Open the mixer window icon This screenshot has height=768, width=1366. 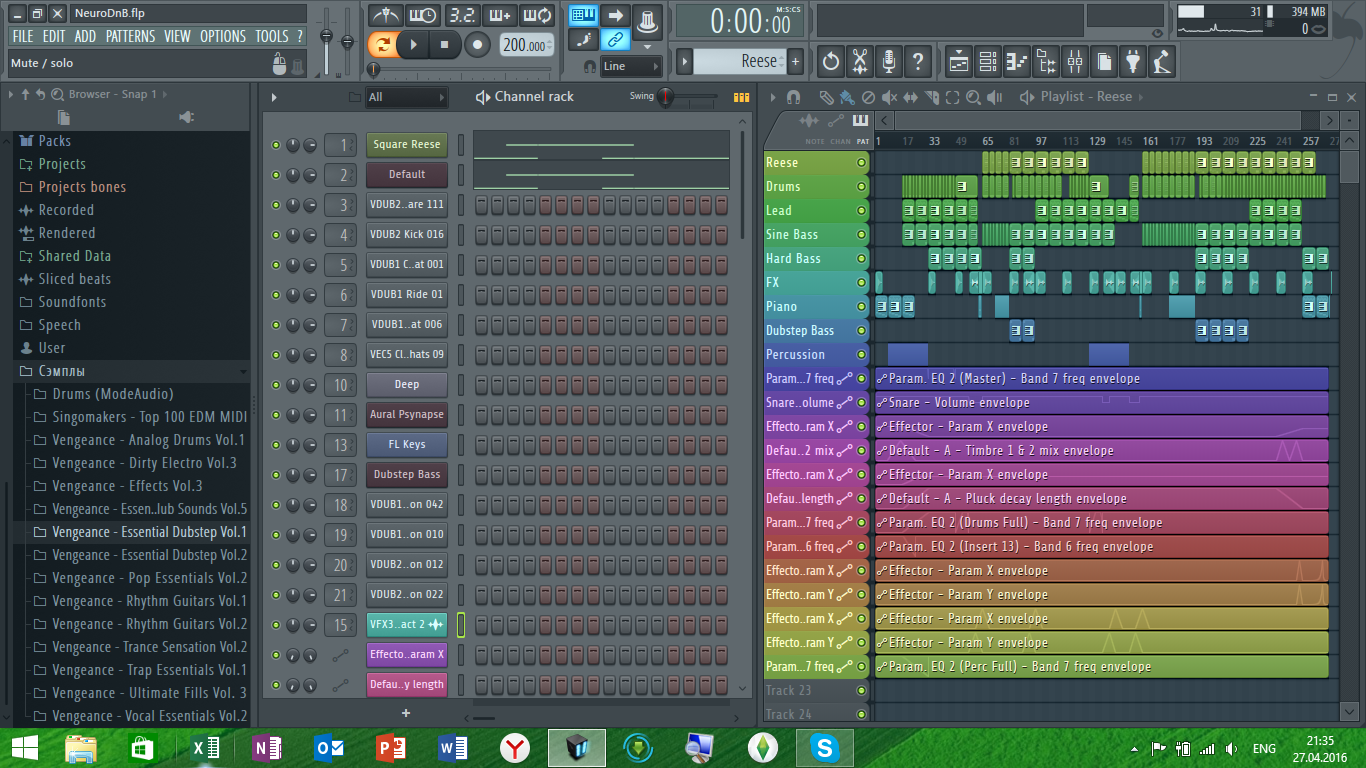tap(1075, 61)
